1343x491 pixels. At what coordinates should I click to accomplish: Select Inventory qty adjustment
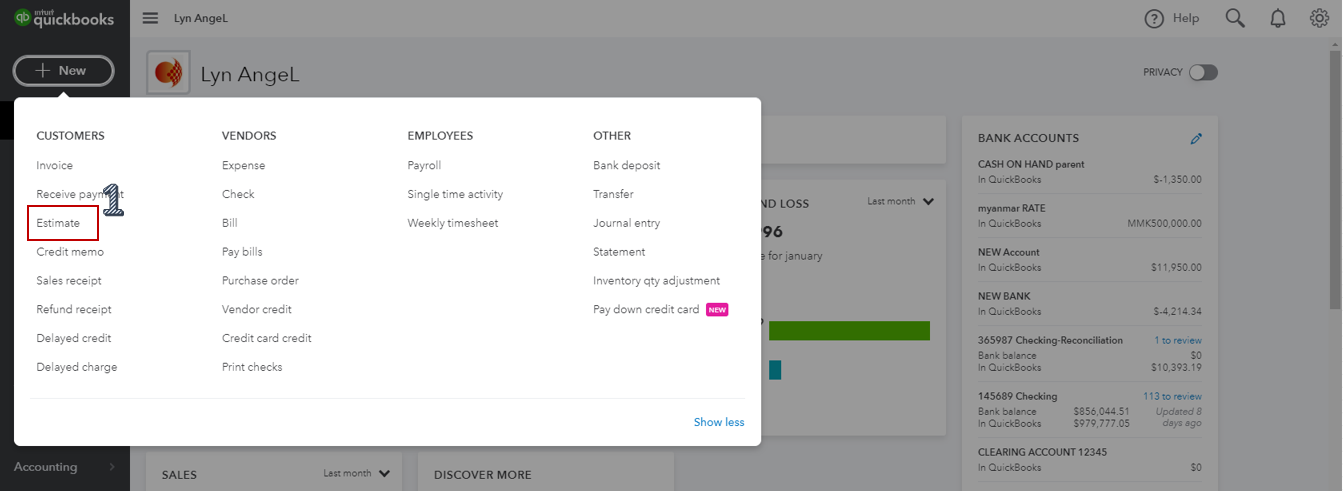pyautogui.click(x=656, y=281)
